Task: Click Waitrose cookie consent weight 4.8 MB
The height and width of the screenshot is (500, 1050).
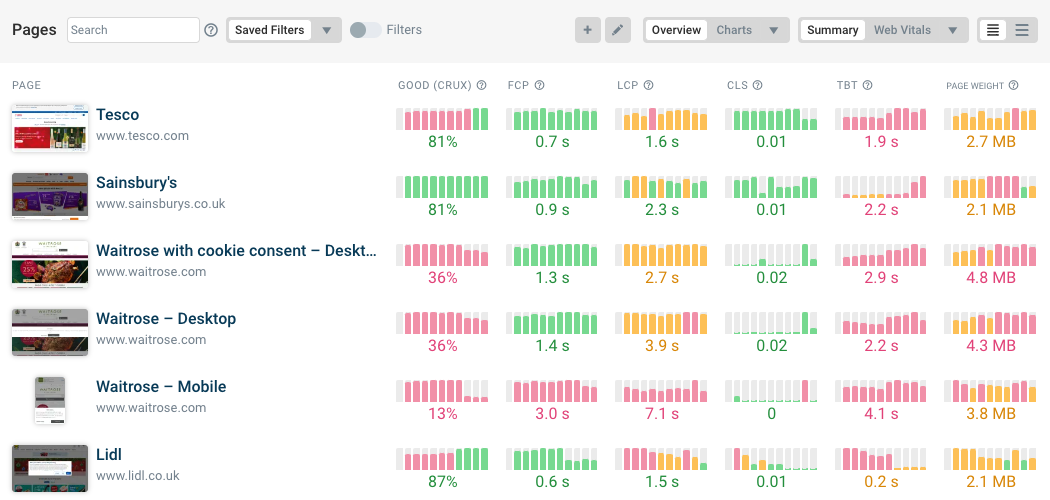Action: (x=990, y=278)
